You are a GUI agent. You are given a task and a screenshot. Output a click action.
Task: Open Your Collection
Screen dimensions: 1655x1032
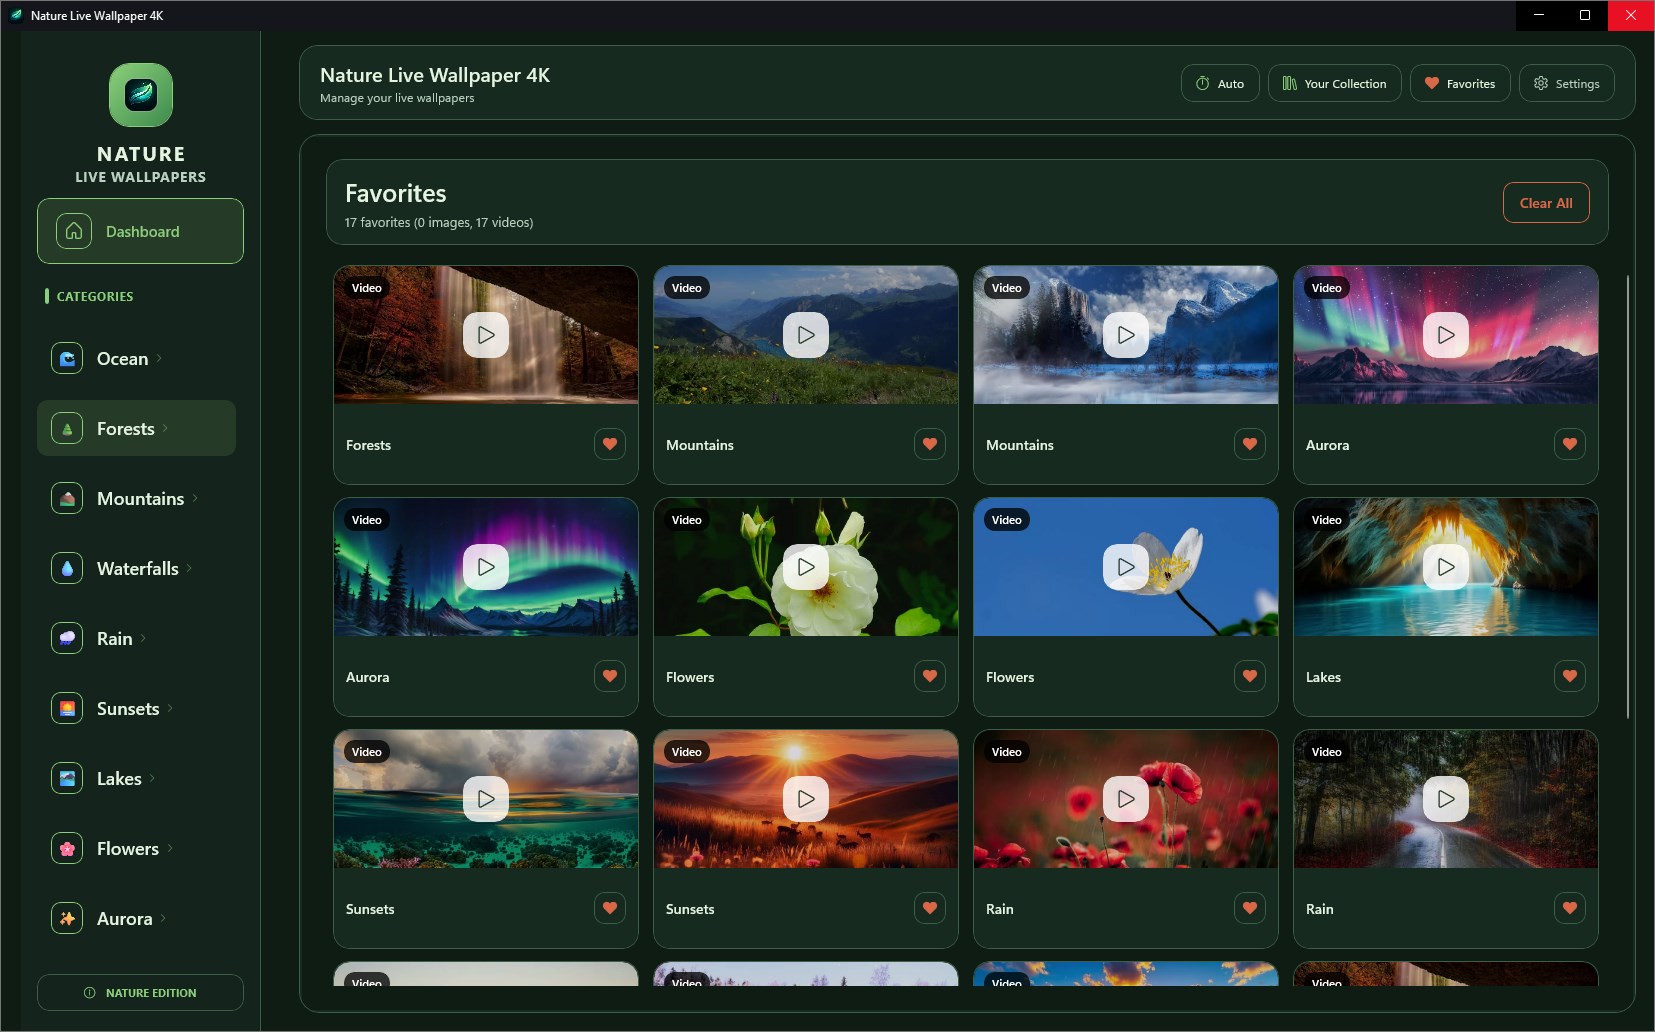pyautogui.click(x=1334, y=83)
